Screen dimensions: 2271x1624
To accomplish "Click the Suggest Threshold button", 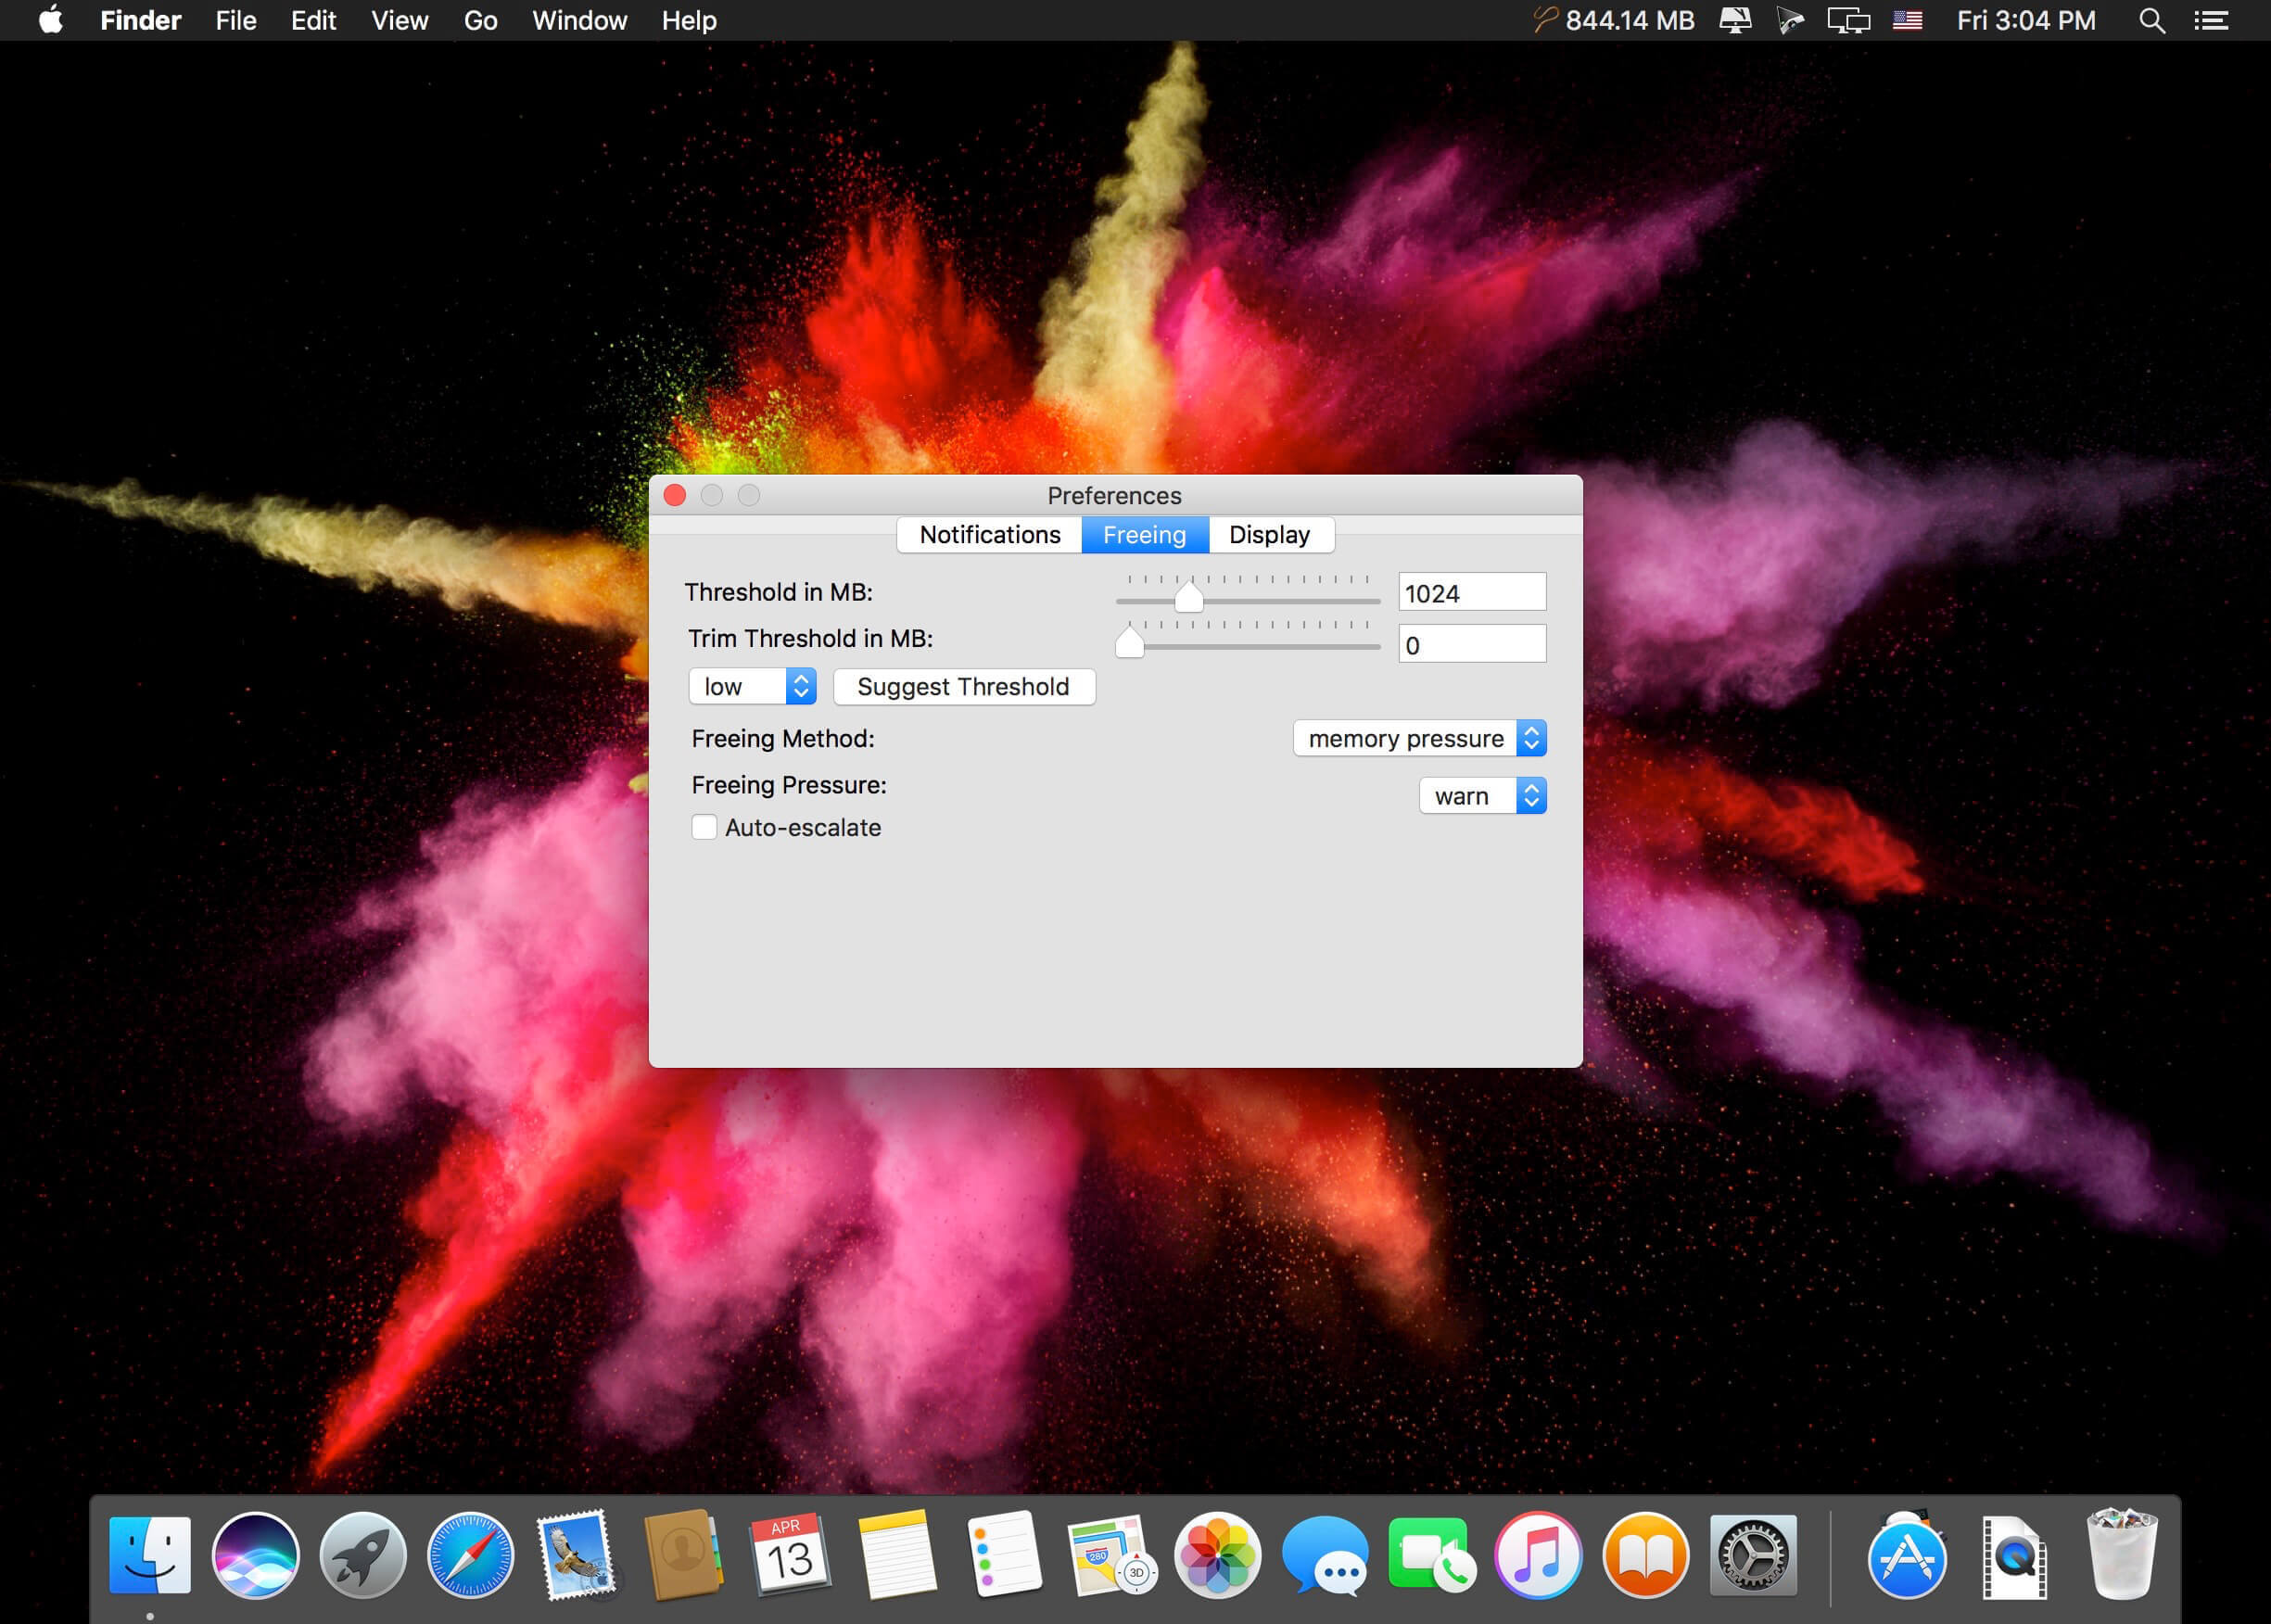I will click(x=964, y=686).
